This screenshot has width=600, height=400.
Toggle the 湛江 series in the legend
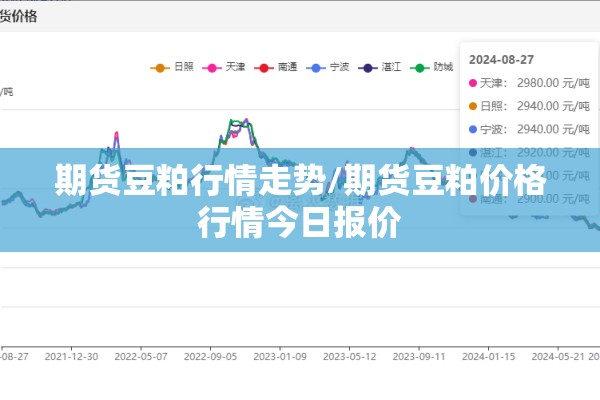tap(380, 67)
